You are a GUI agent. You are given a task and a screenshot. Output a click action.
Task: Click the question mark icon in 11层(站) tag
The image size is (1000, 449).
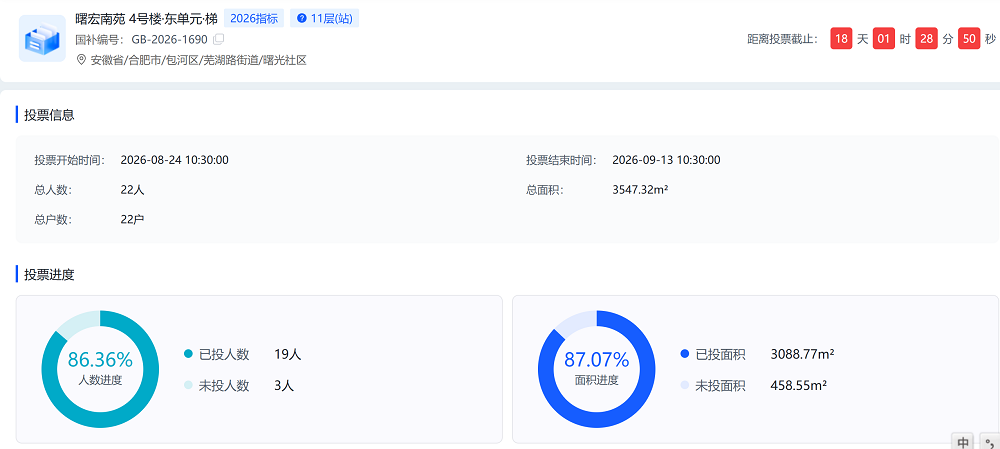coord(302,18)
